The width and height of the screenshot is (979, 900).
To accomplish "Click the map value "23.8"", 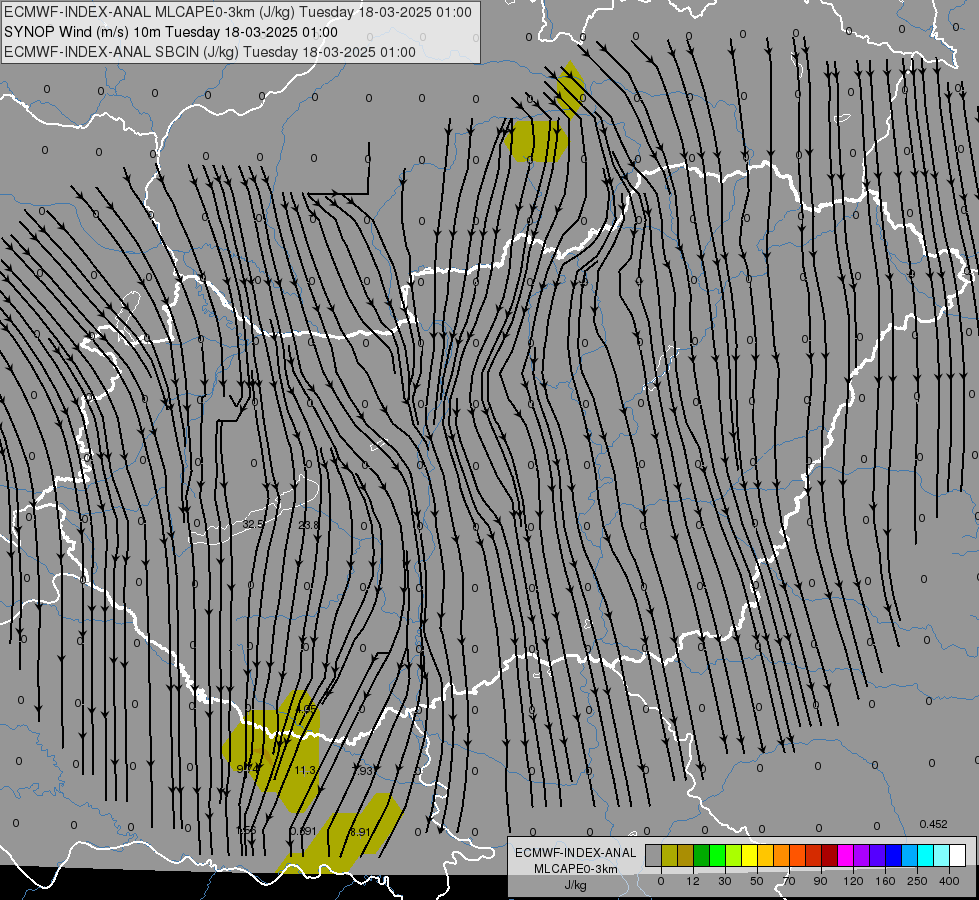I will pyautogui.click(x=308, y=525).
